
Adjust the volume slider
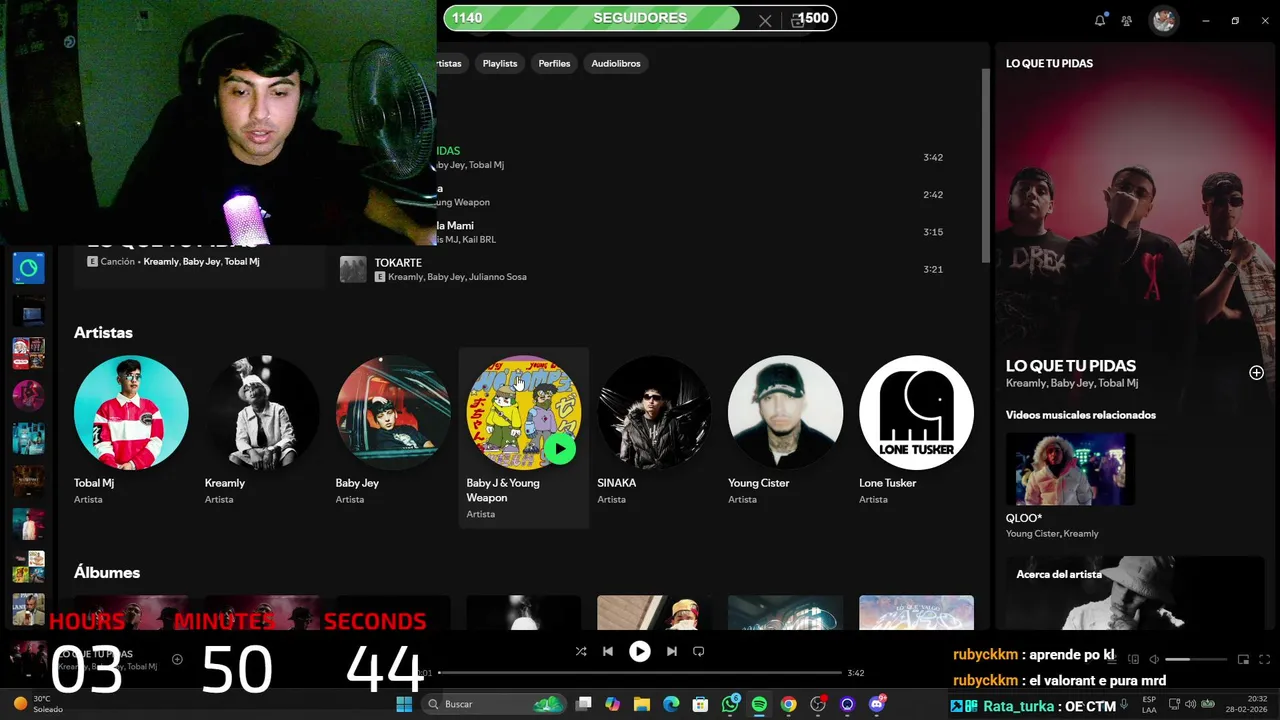[1196, 659]
